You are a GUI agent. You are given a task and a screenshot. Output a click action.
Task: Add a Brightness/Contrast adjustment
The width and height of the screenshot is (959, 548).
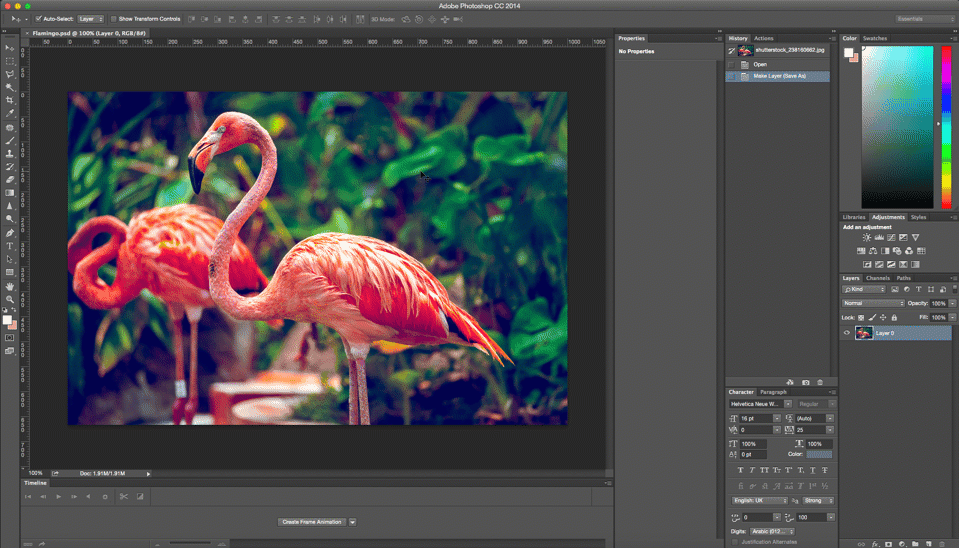click(x=866, y=238)
